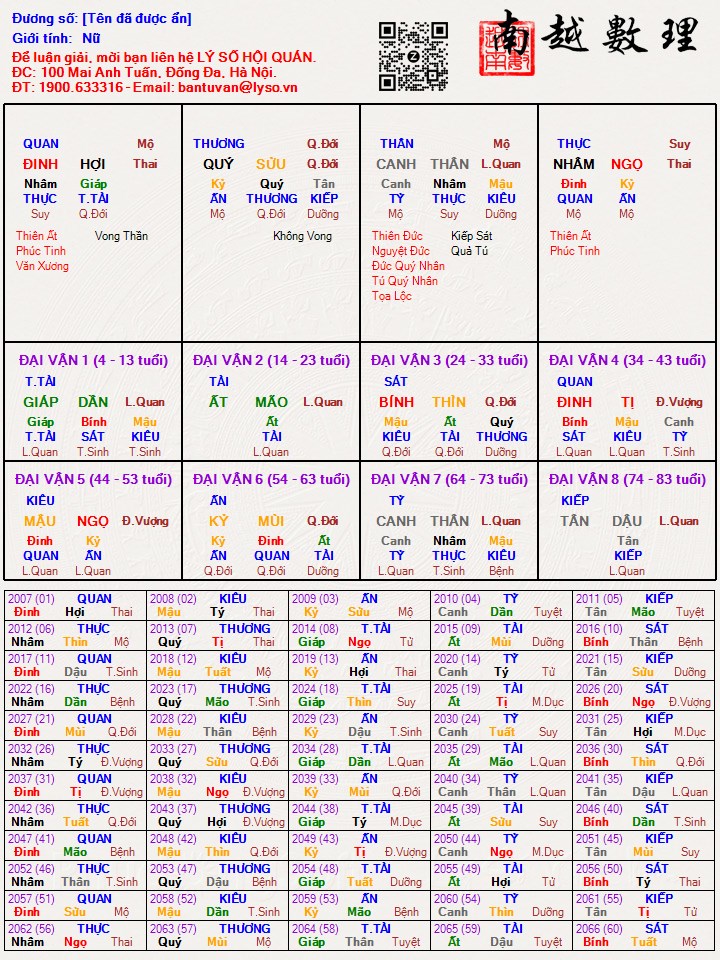
Task: Click 'Thiên Đức' in the third pillar
Action: 397,236
